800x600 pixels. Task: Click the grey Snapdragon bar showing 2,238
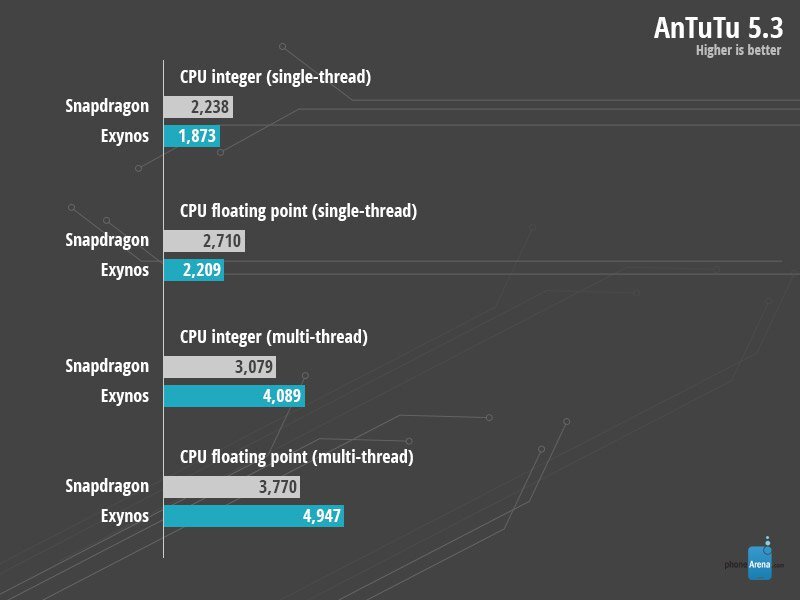[x=200, y=107]
